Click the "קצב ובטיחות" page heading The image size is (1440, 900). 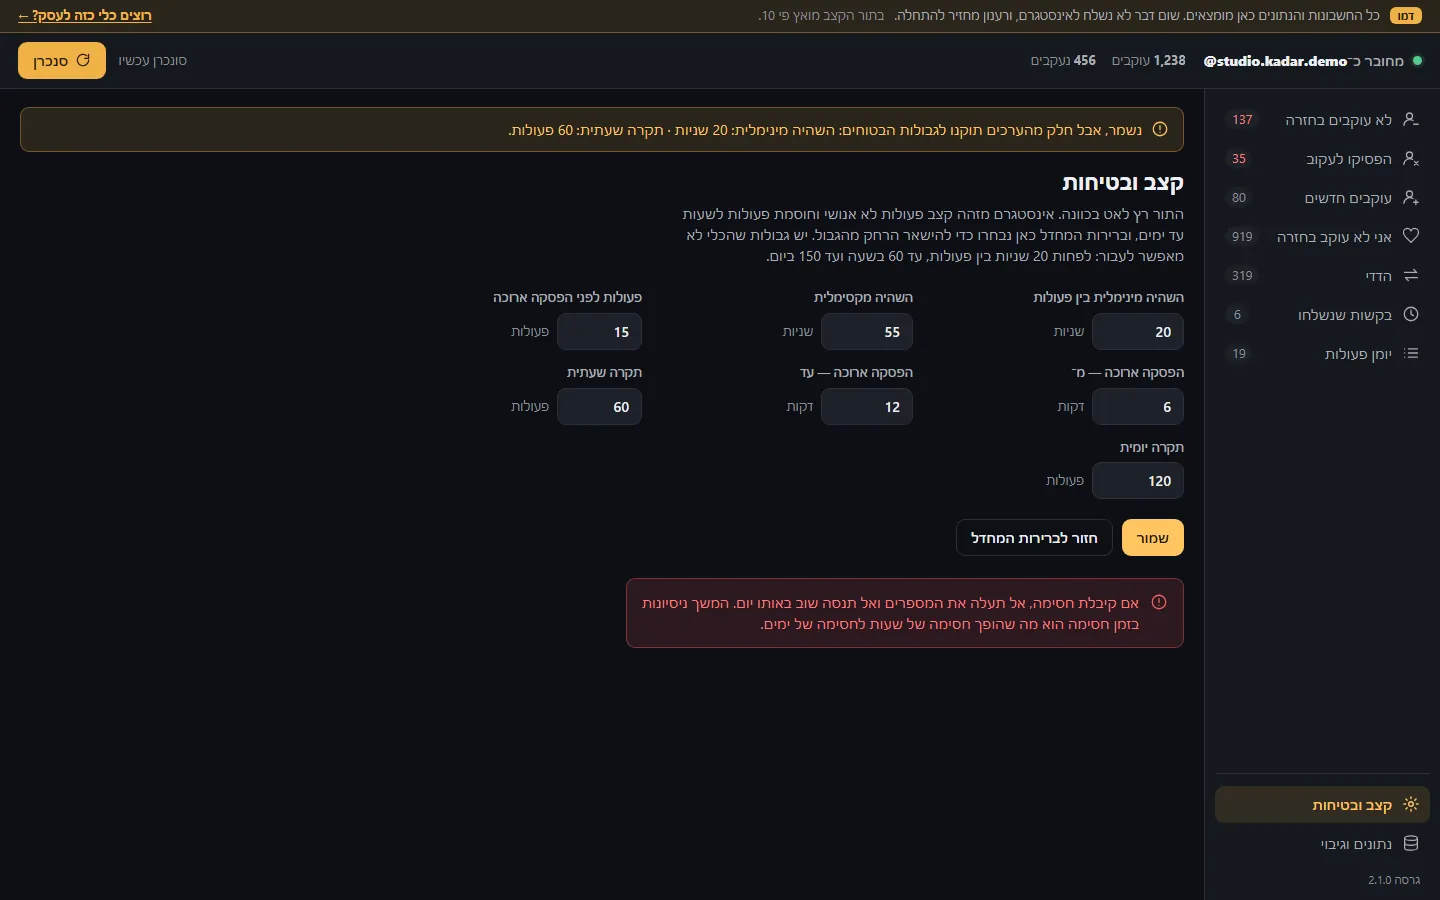coord(1123,183)
